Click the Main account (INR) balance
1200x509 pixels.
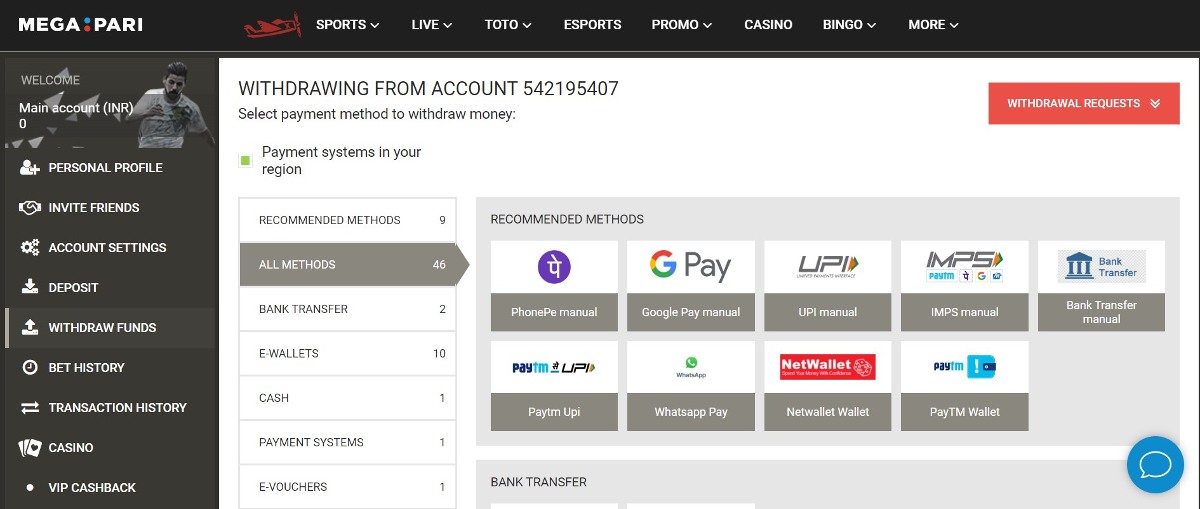pyautogui.click(x=76, y=116)
